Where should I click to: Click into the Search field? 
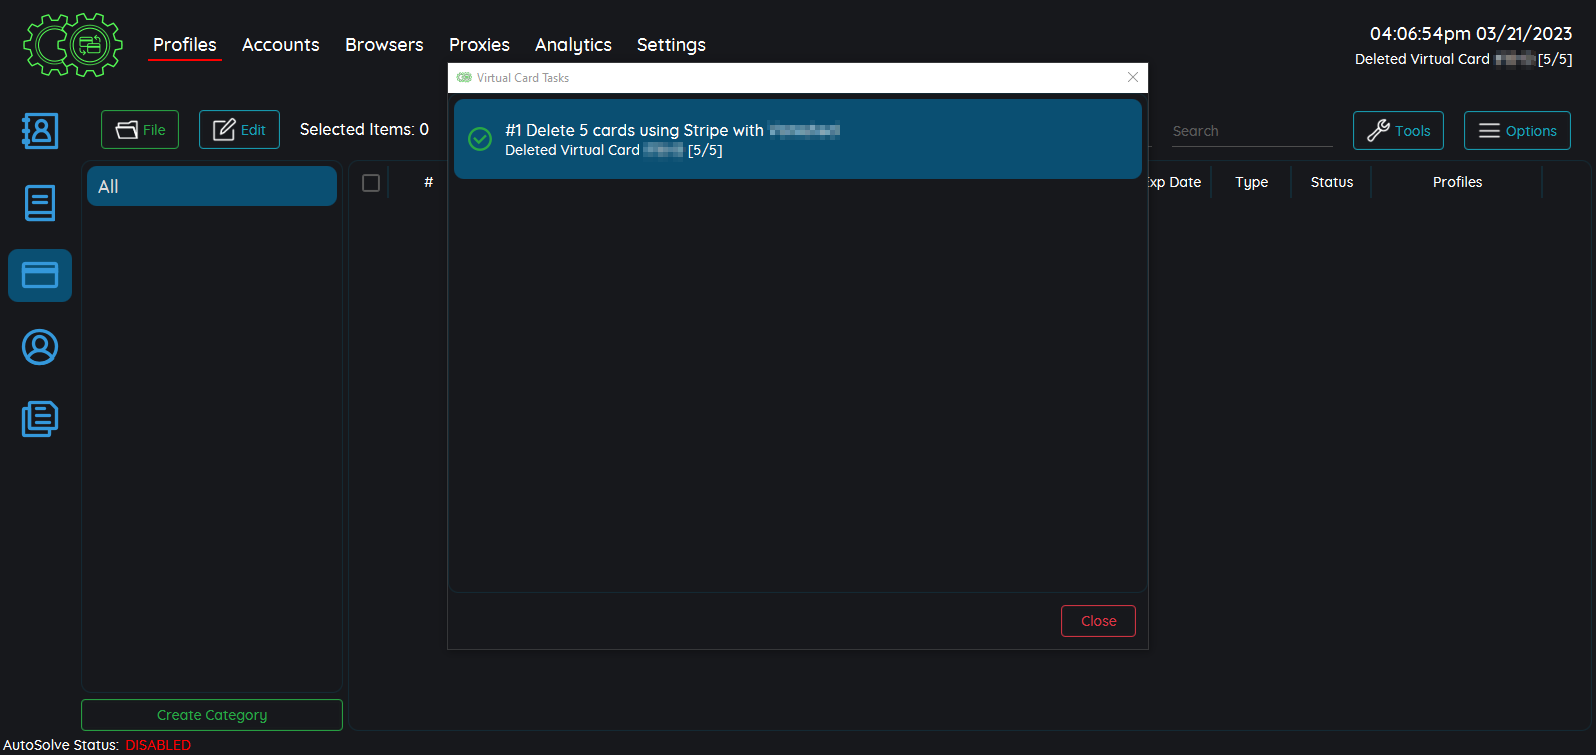coord(1251,131)
